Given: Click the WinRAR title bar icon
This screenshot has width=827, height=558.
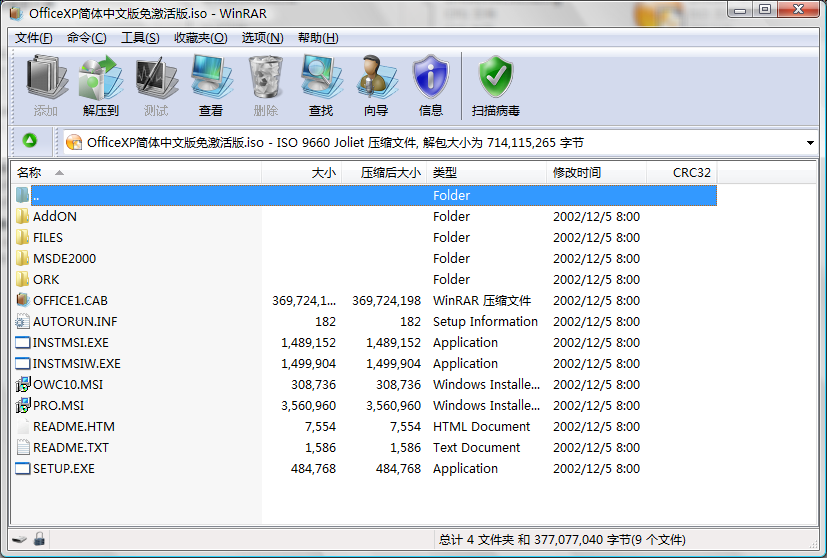Looking at the screenshot, I should pyautogui.click(x=16, y=13).
